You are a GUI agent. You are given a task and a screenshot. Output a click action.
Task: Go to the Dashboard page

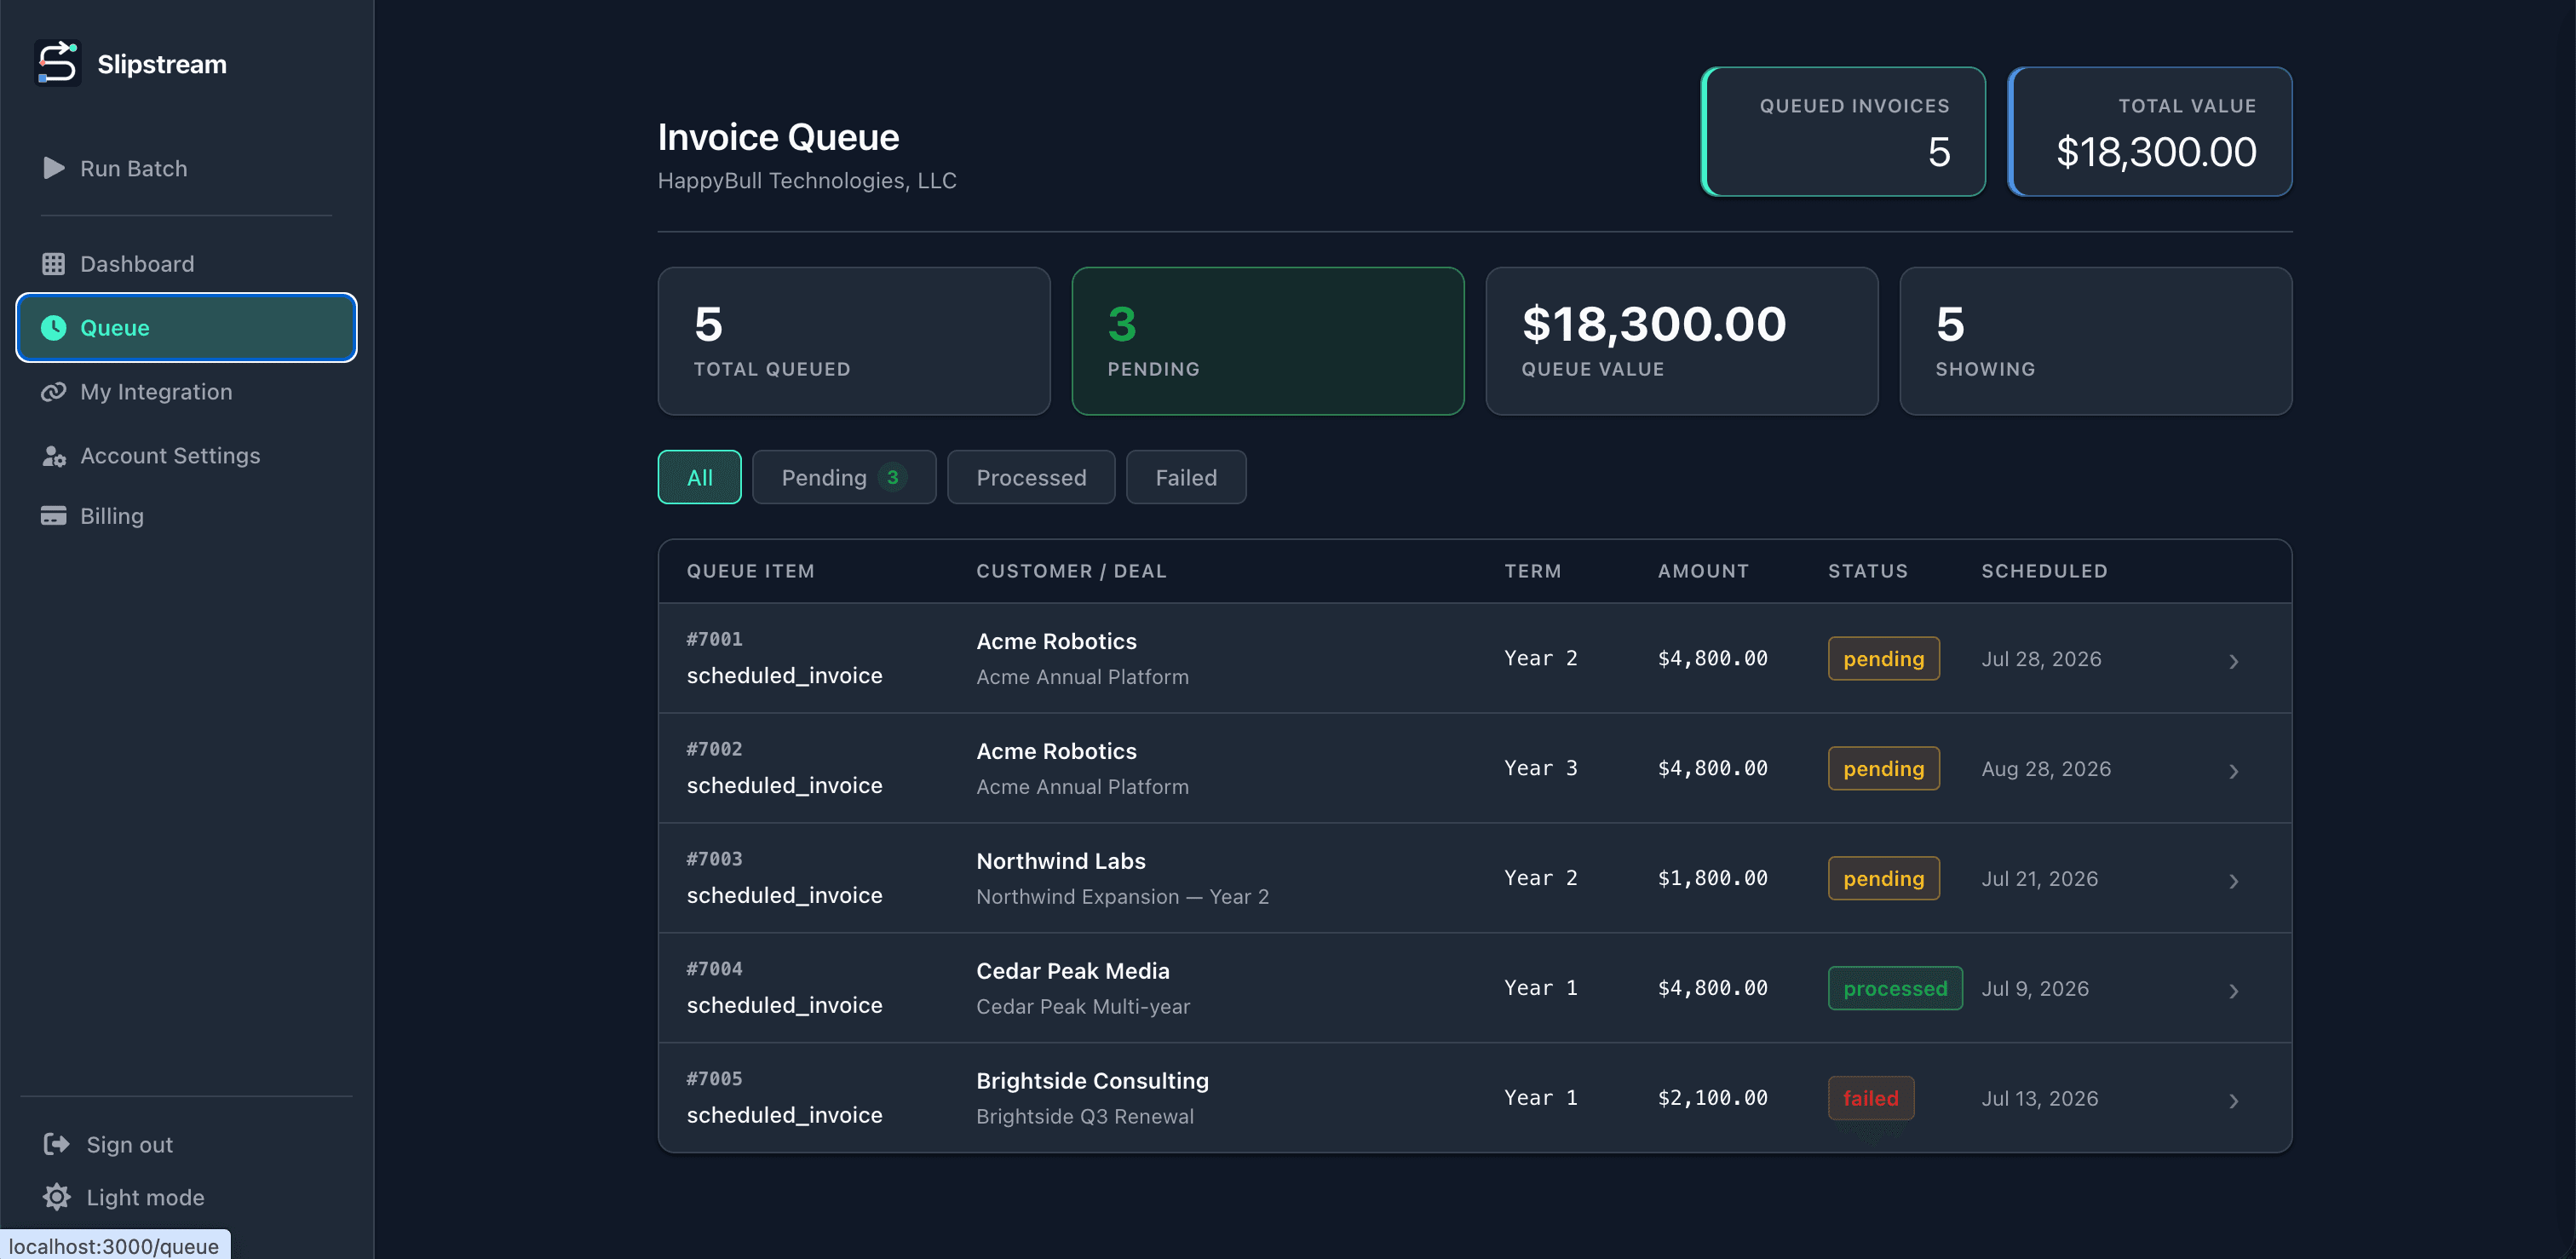pyautogui.click(x=186, y=264)
